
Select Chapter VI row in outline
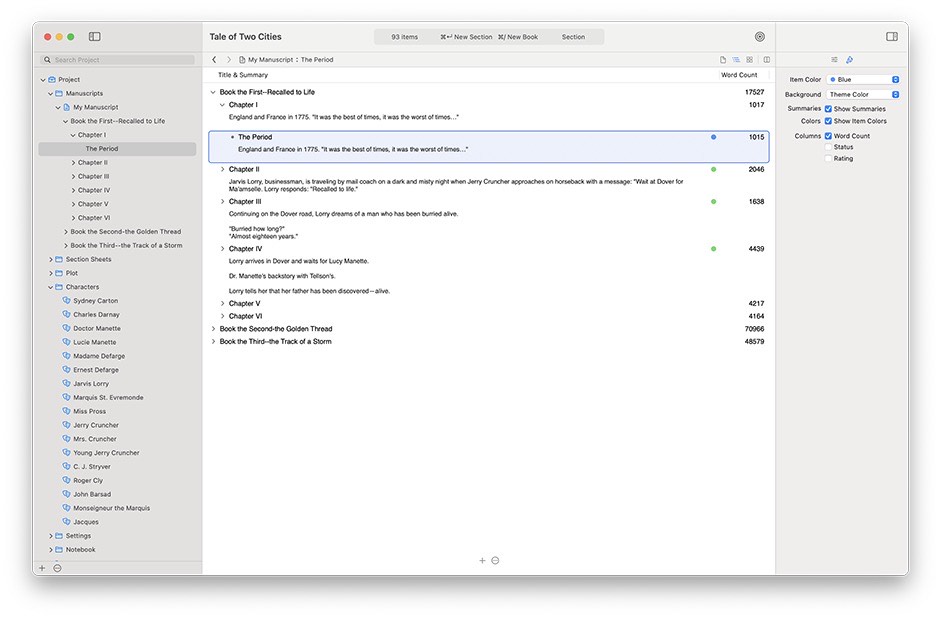click(x=489, y=316)
